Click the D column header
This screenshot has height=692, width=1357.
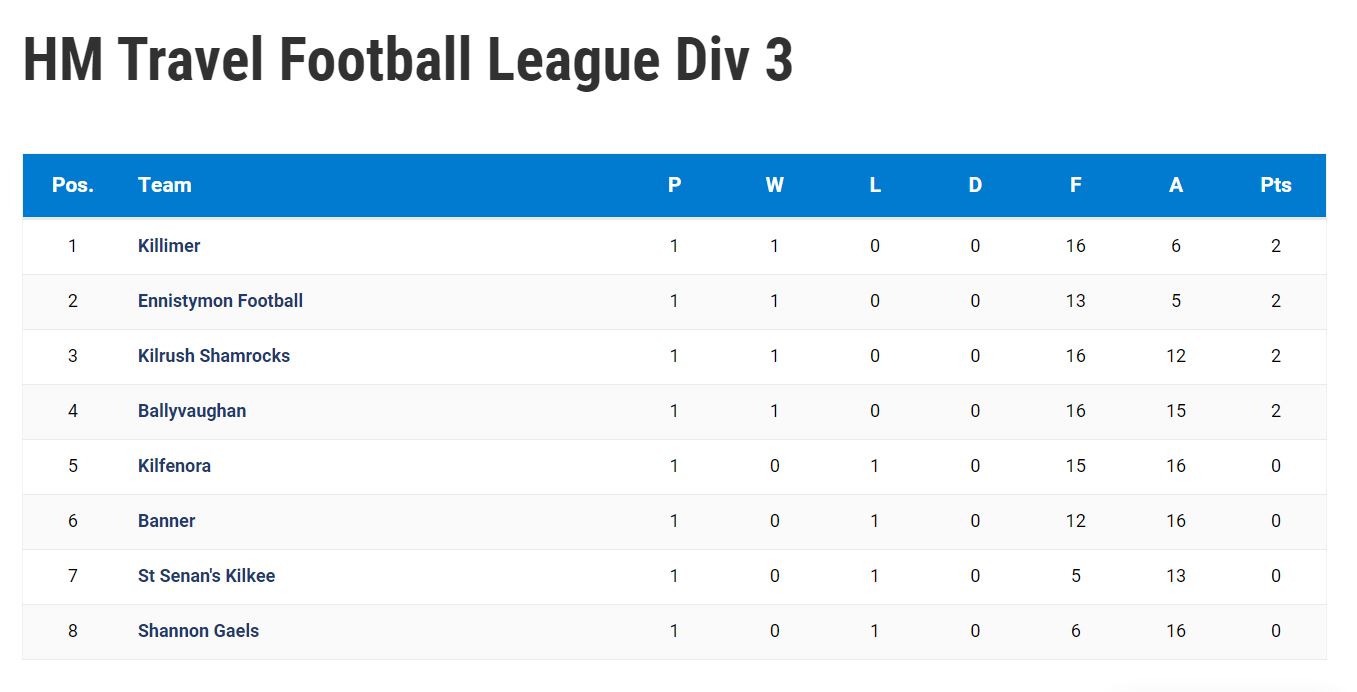(x=975, y=185)
